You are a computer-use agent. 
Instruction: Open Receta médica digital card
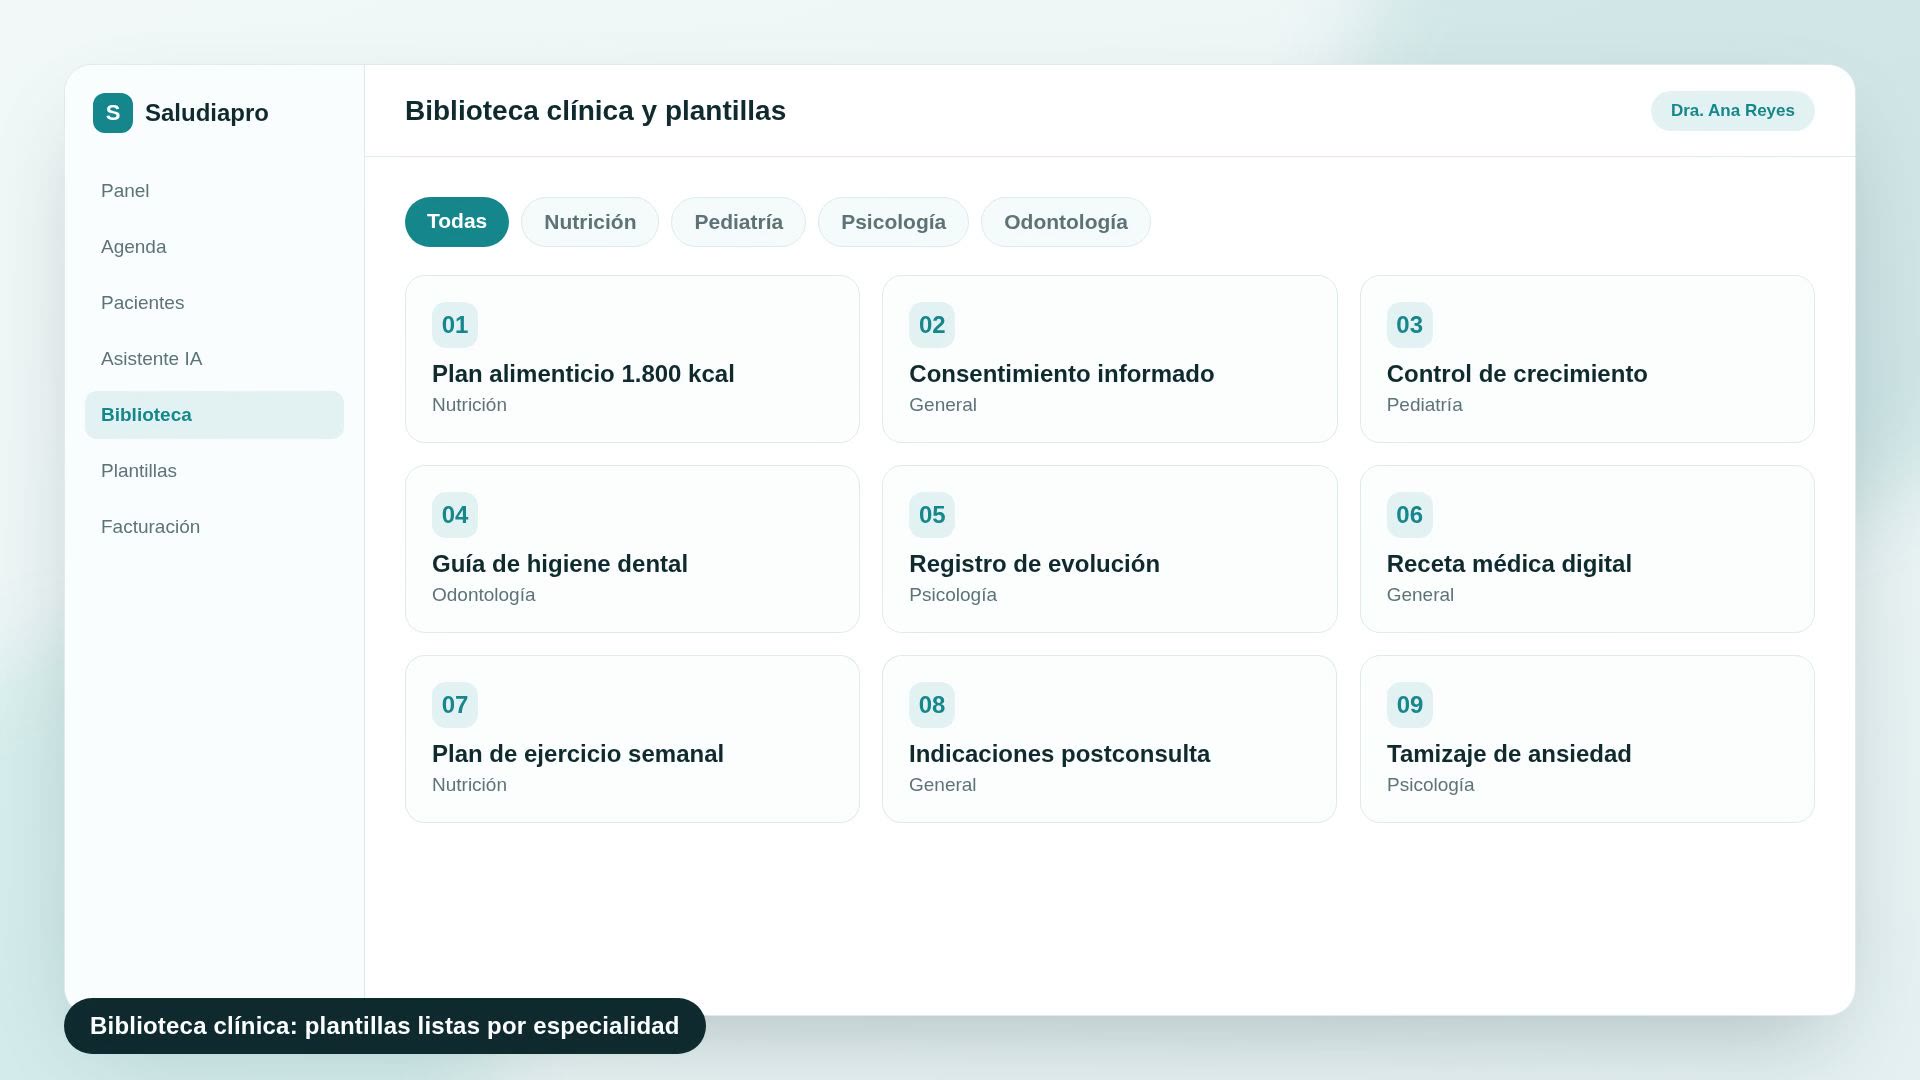click(1587, 549)
